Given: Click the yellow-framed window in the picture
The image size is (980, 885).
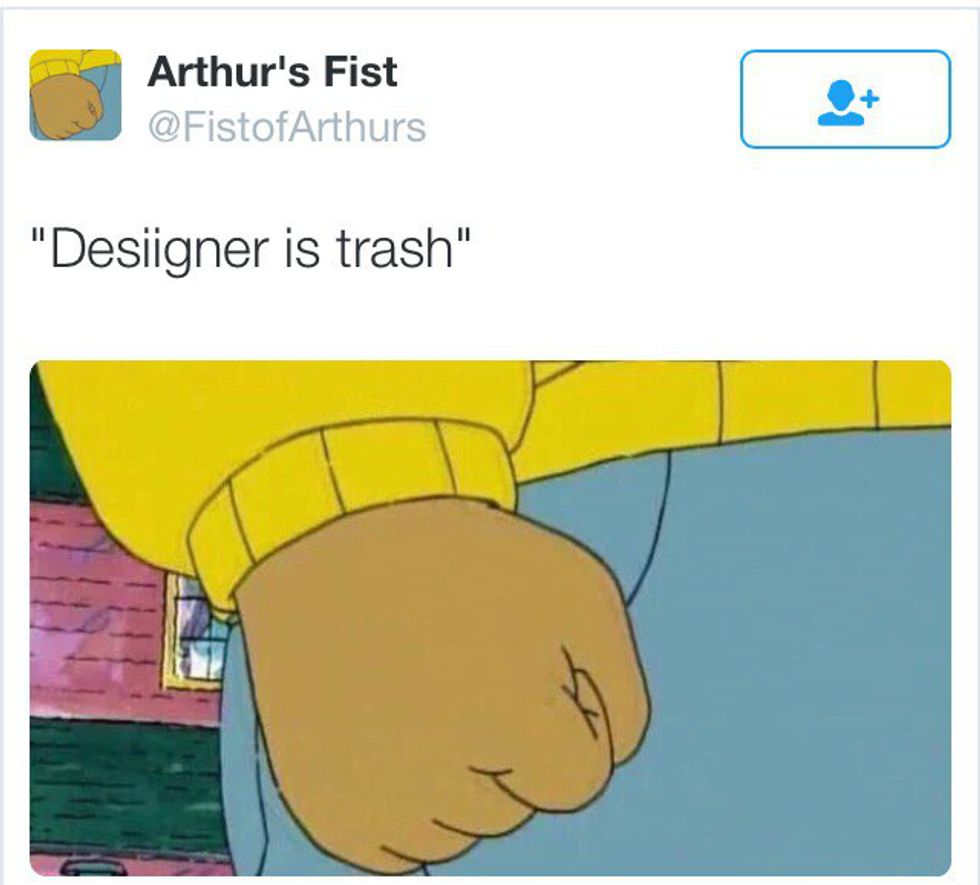Looking at the screenshot, I should (194, 631).
